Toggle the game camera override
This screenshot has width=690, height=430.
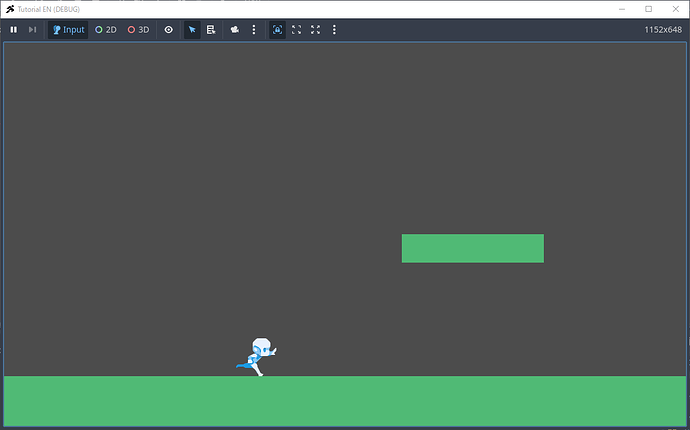coord(234,30)
